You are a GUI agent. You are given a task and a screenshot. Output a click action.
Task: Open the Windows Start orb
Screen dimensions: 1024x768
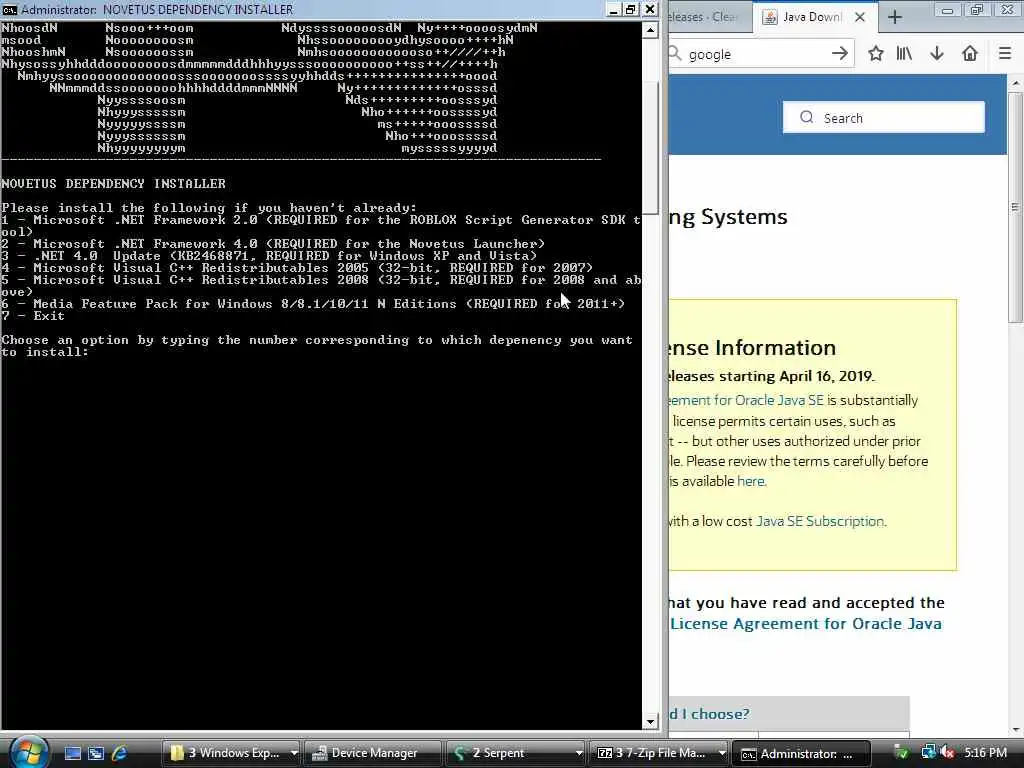click(x=28, y=752)
